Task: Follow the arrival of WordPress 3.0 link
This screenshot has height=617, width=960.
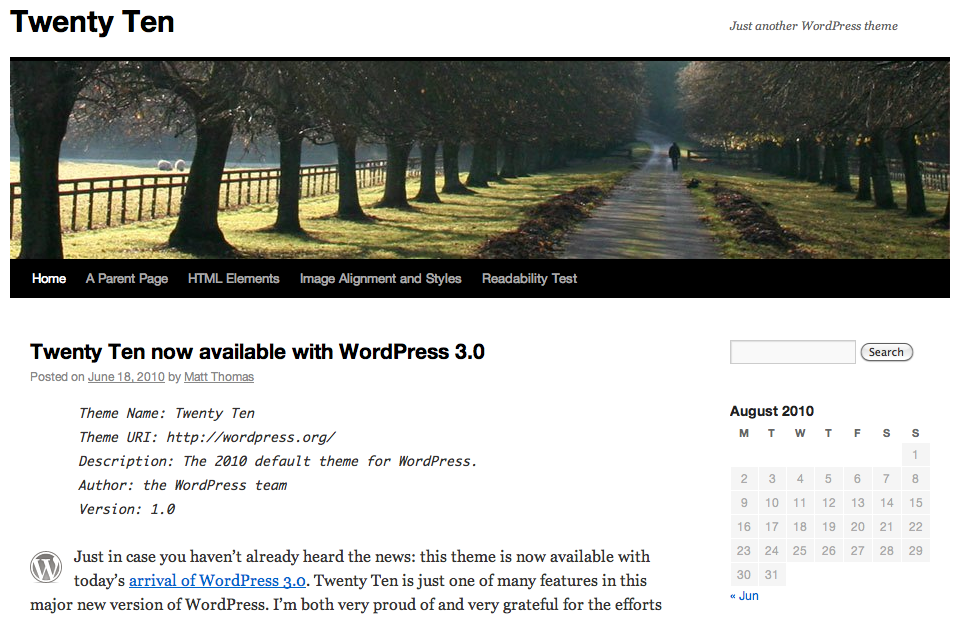Action: pyautogui.click(x=217, y=580)
